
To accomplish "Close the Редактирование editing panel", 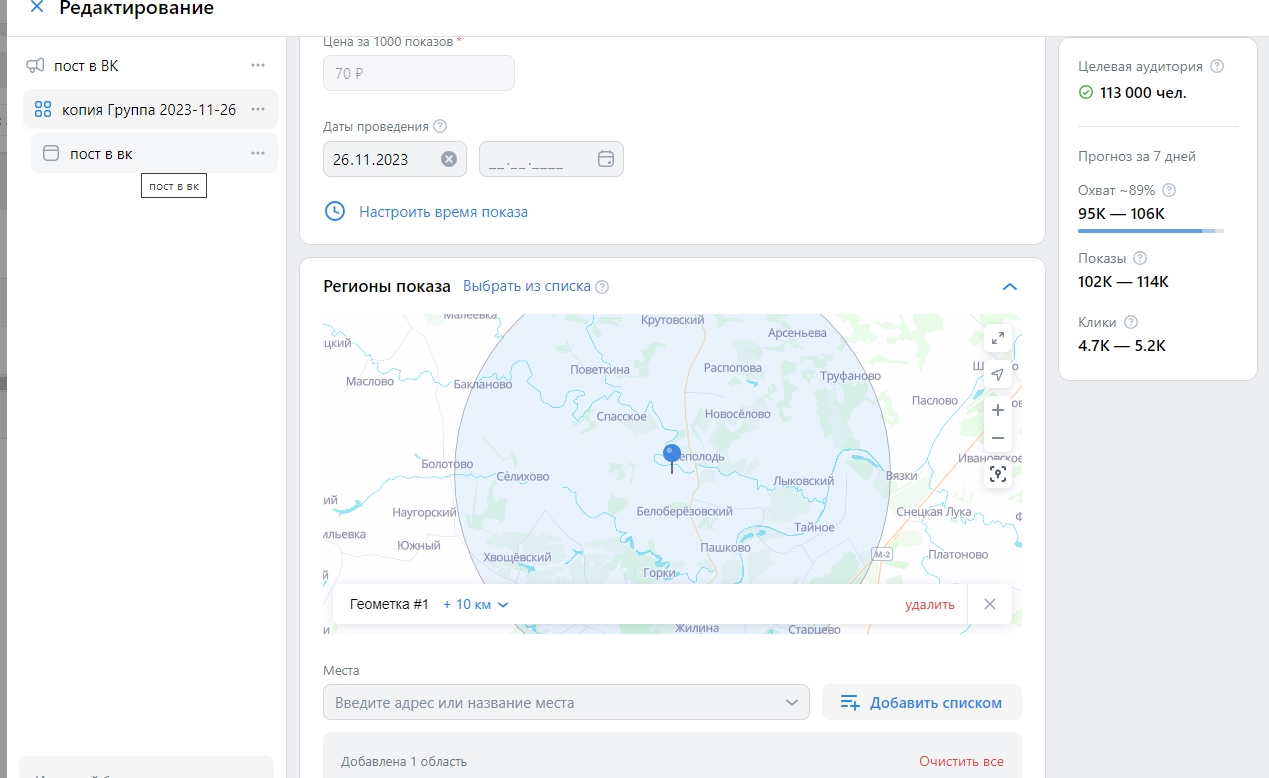I will pyautogui.click(x=37, y=8).
